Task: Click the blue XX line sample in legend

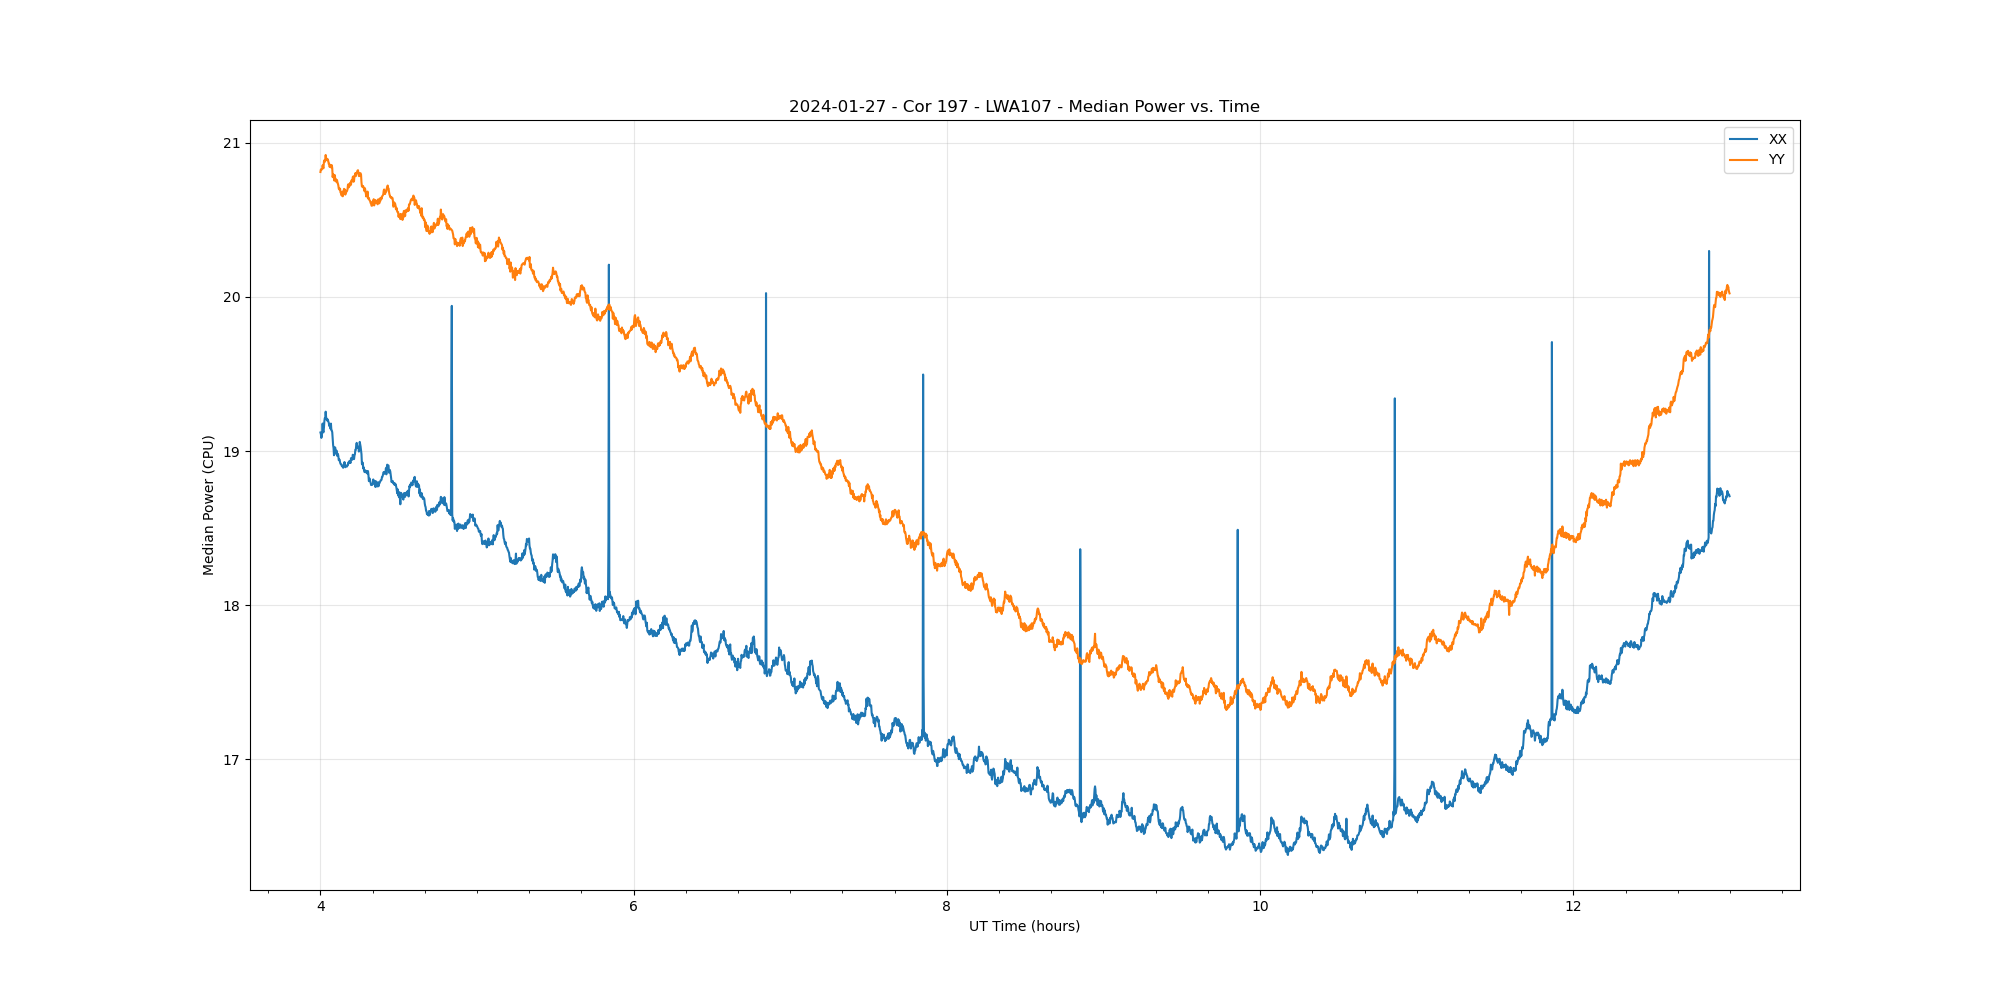Action: (1744, 139)
